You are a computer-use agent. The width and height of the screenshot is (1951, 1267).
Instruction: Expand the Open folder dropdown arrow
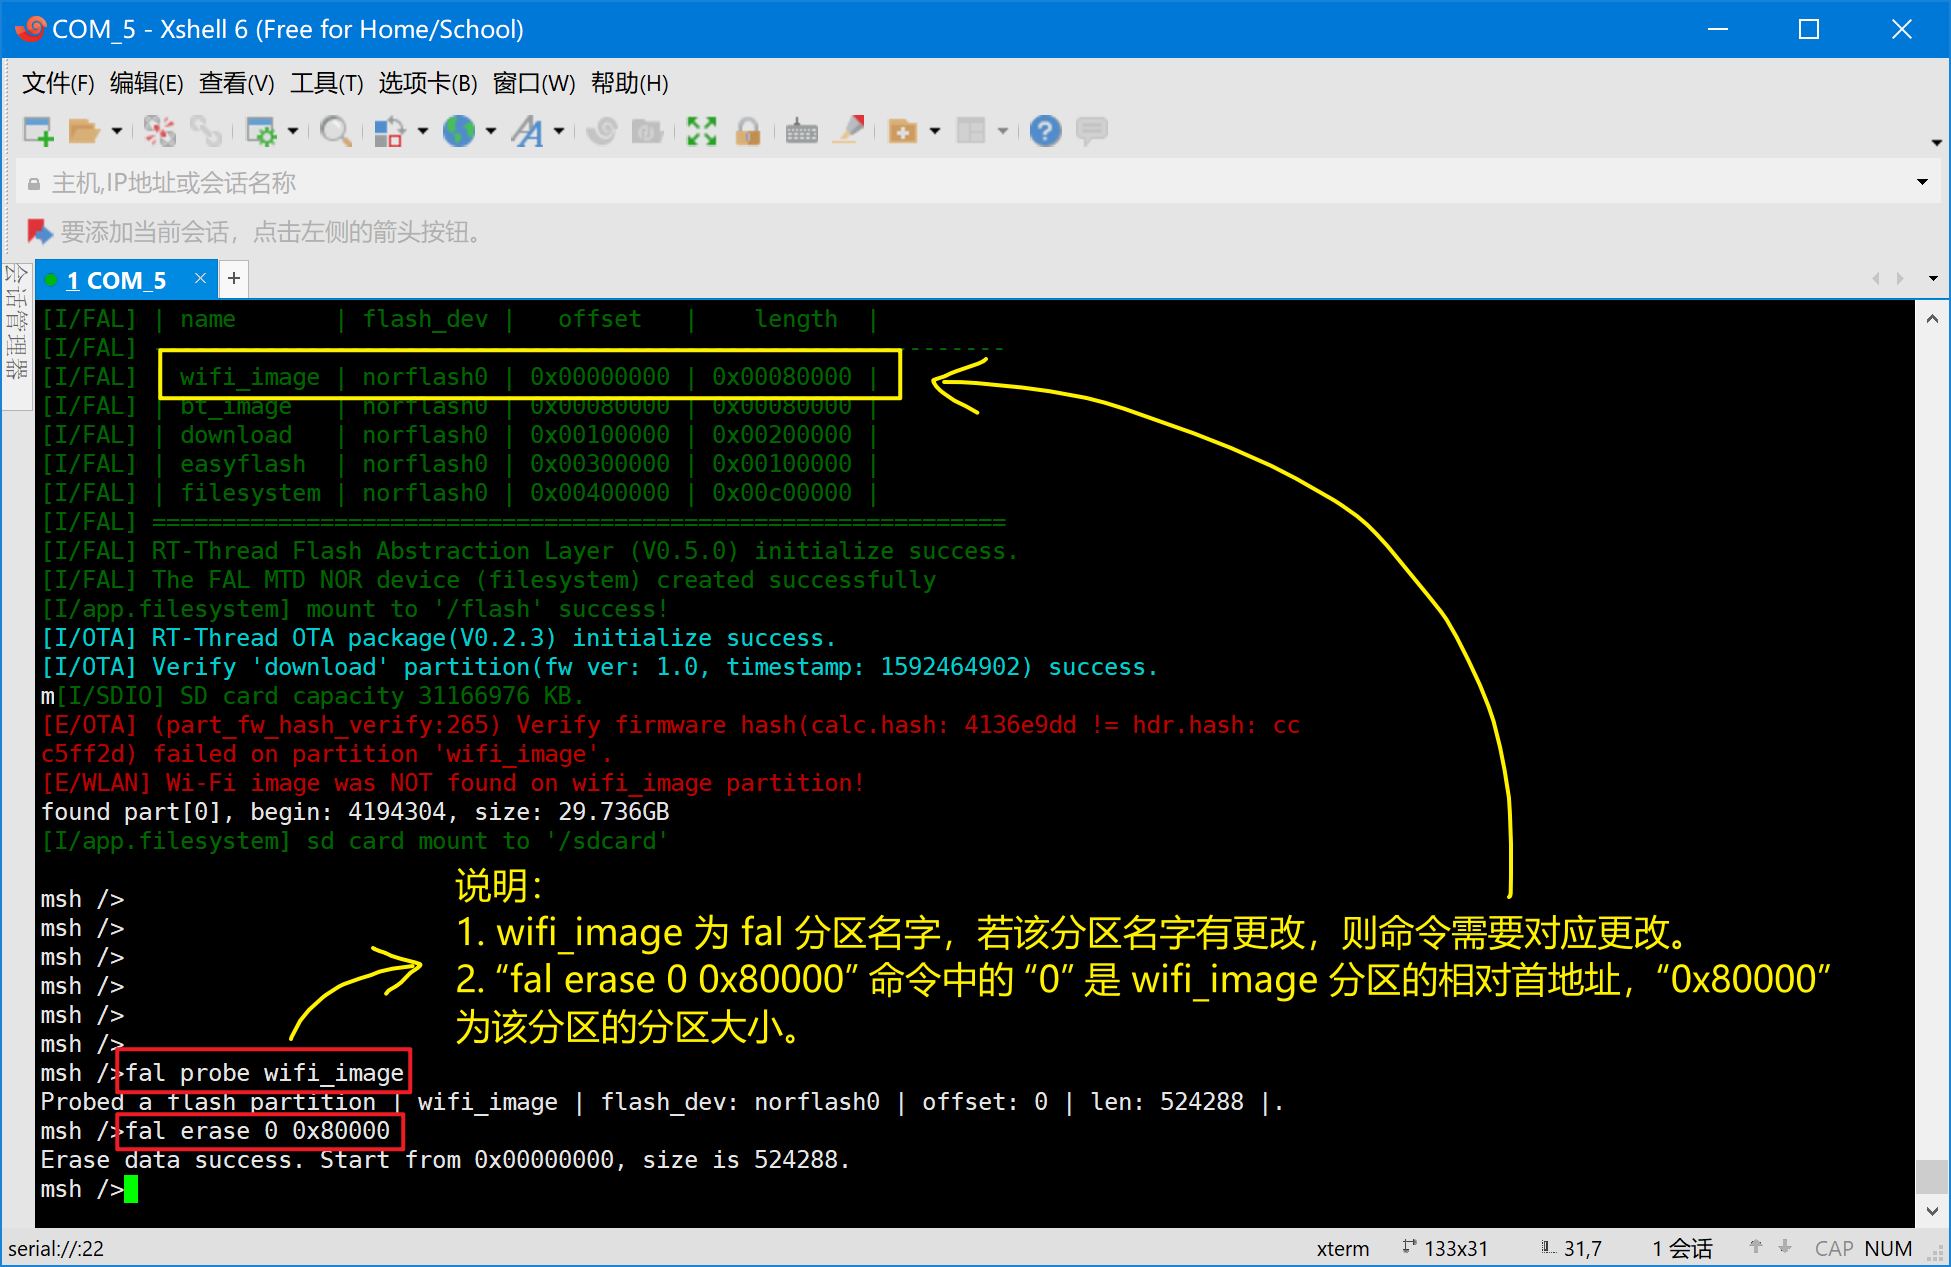point(116,131)
